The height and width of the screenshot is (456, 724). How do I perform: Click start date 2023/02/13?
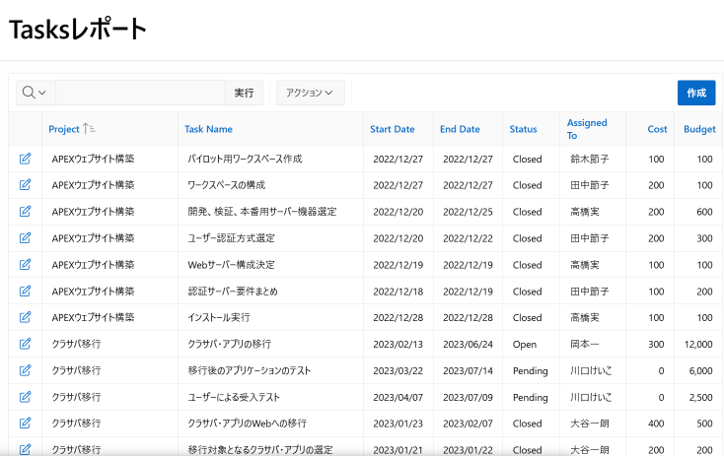tap(398, 344)
